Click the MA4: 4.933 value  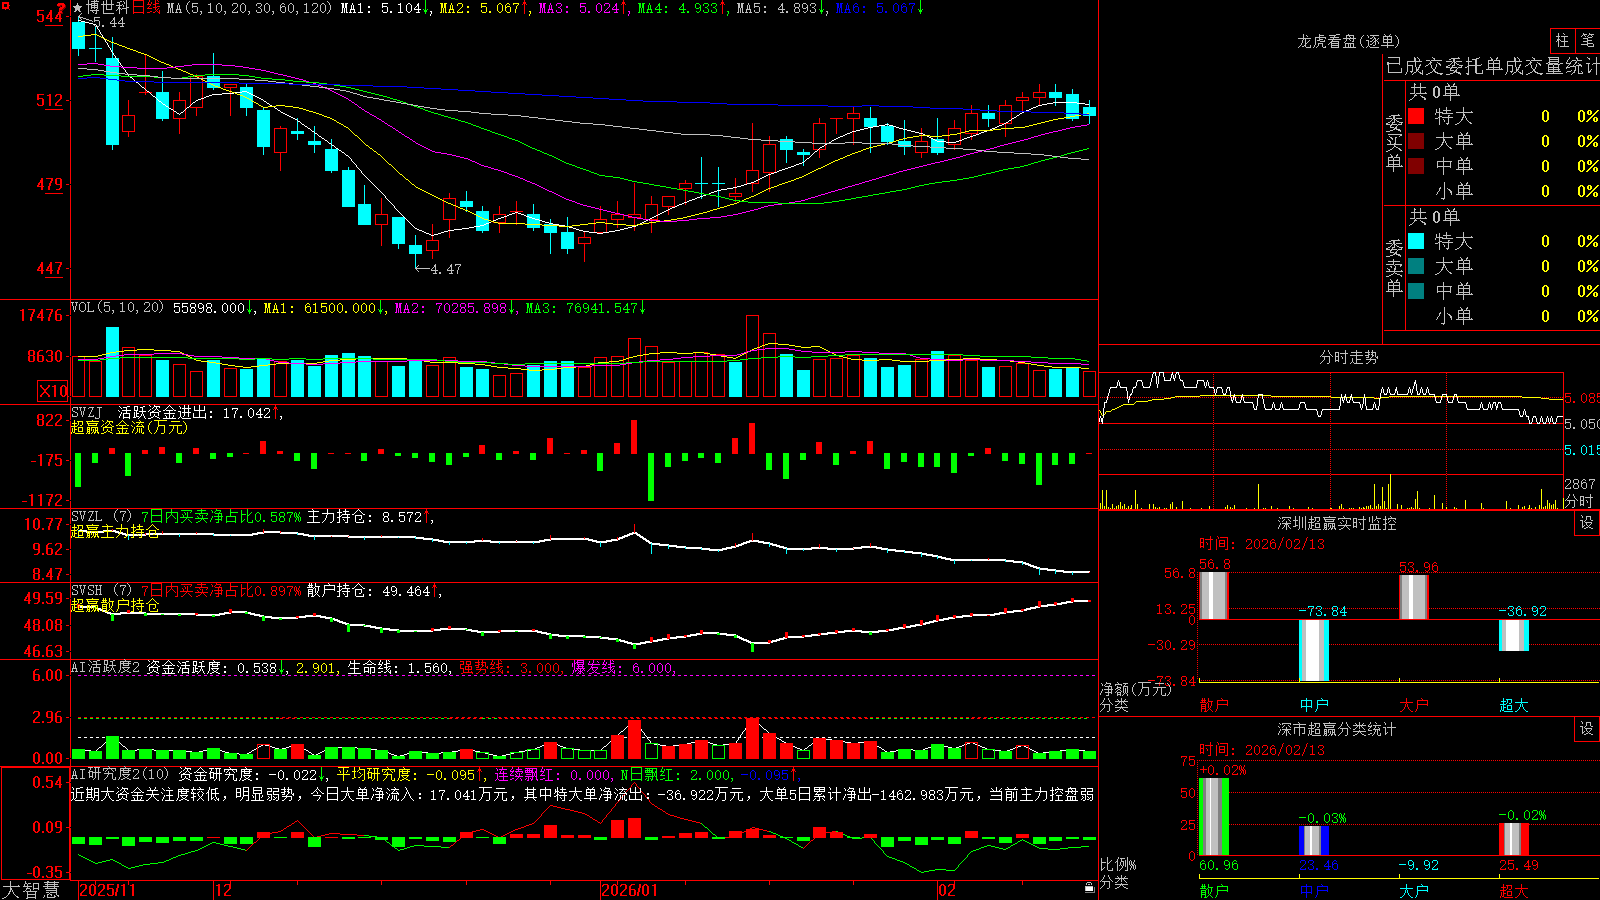[683, 8]
